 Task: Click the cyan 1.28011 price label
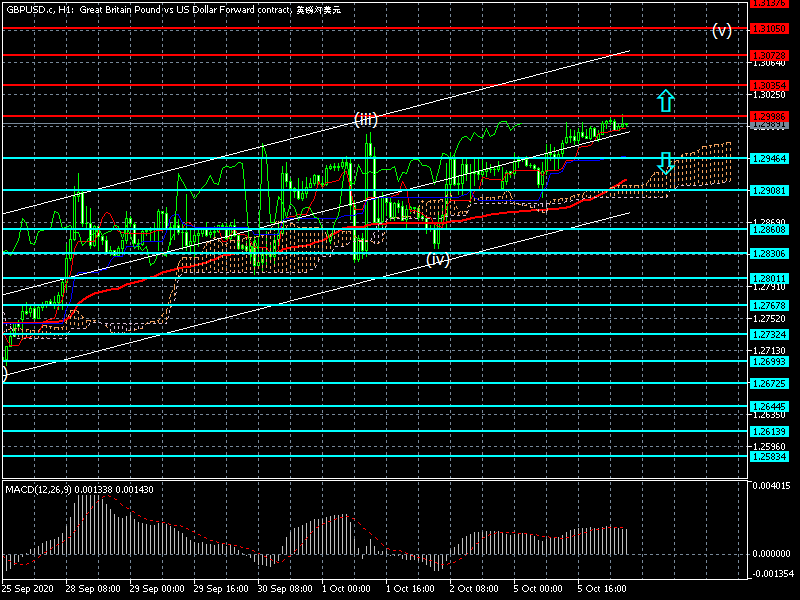769,279
